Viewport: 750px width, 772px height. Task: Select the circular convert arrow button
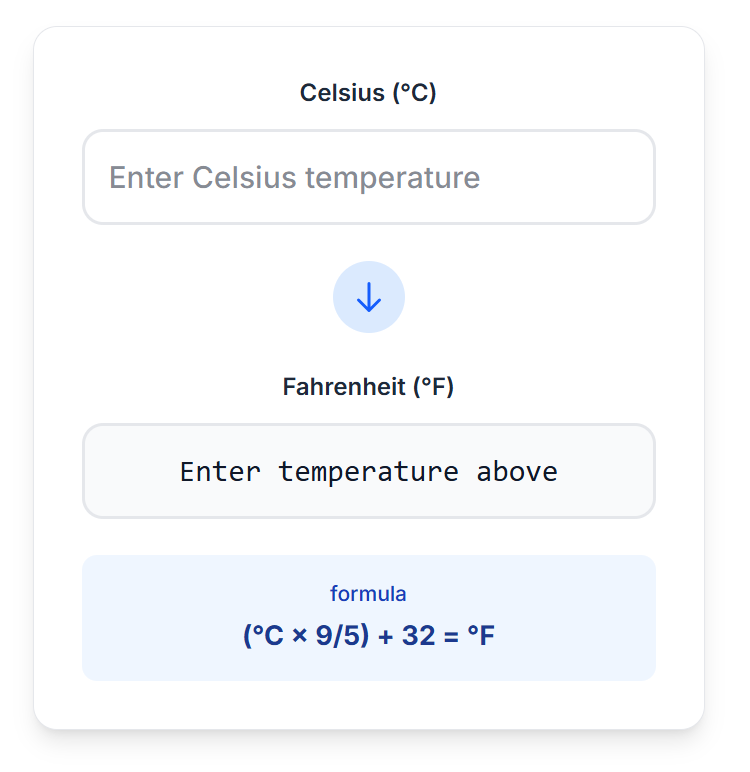pyautogui.click(x=369, y=297)
